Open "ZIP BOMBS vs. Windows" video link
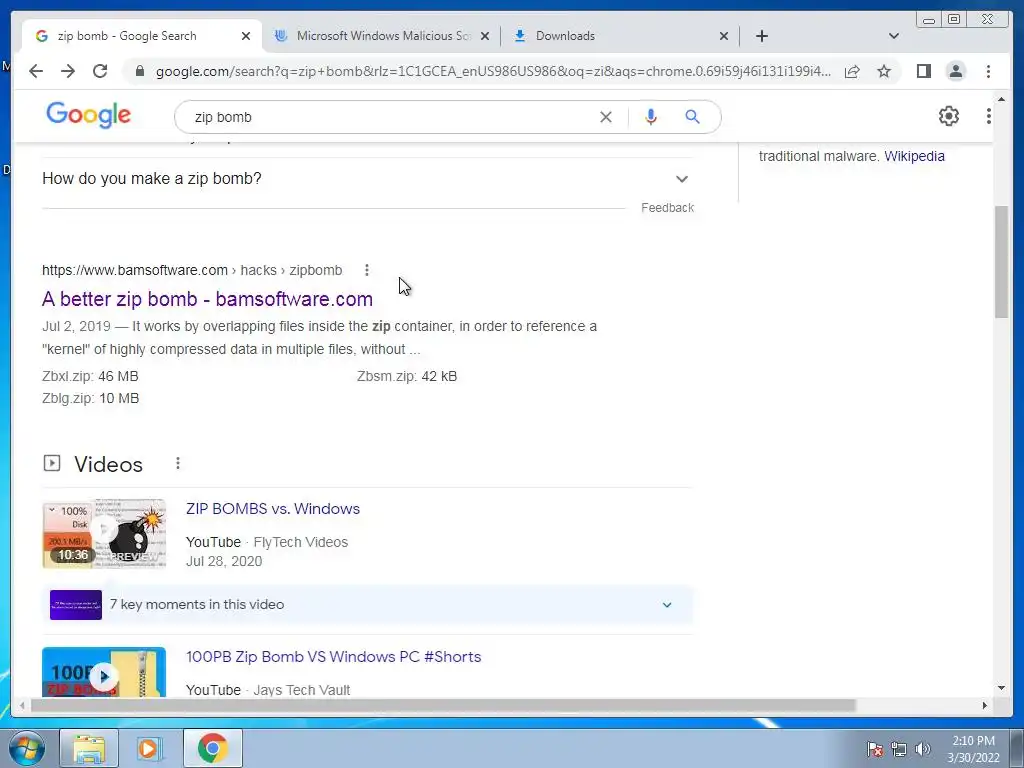The height and width of the screenshot is (768, 1024). [x=273, y=509]
